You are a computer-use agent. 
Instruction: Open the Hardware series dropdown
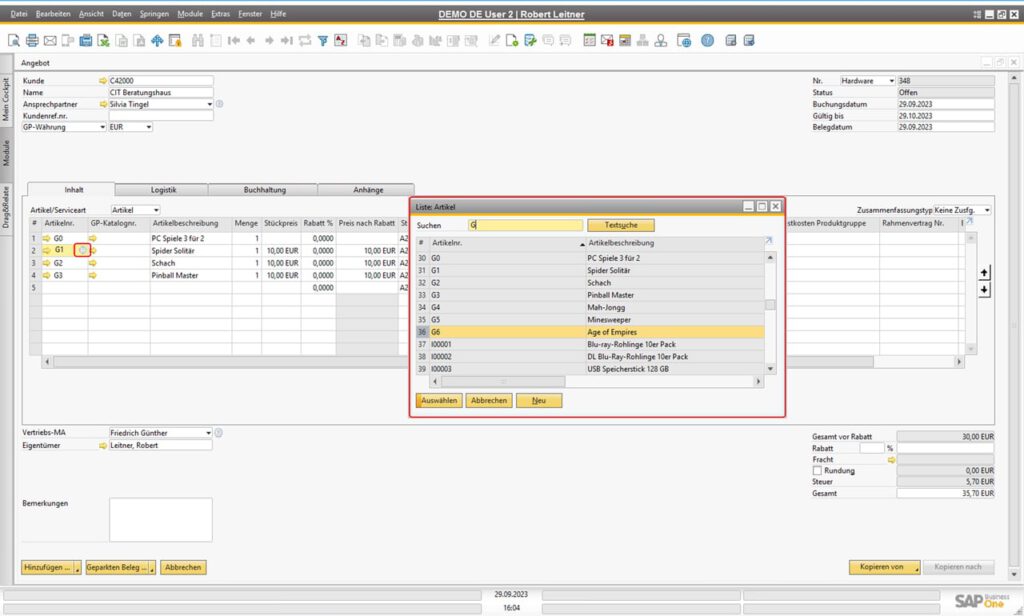[x=891, y=81]
